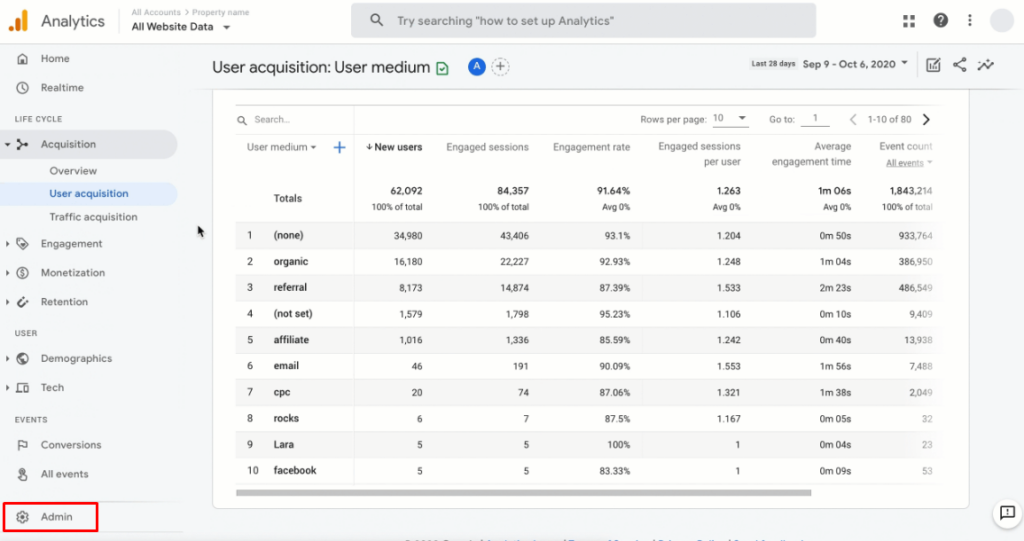Click the share report icon
Screen dimensions: 1024x541
click(x=959, y=65)
